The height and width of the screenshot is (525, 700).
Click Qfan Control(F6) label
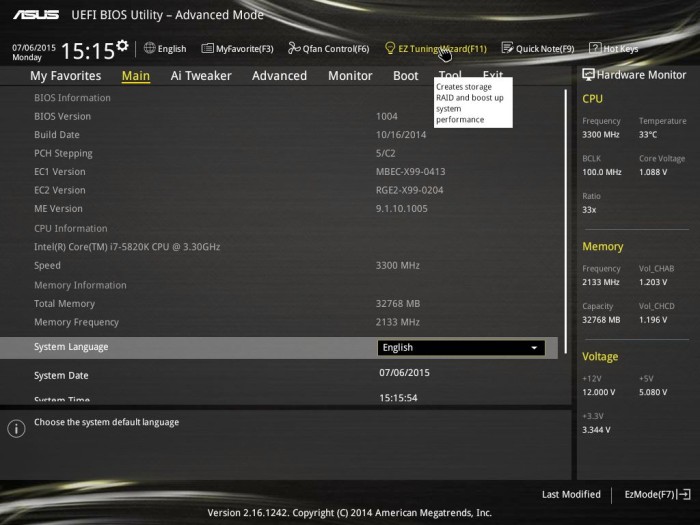click(336, 49)
